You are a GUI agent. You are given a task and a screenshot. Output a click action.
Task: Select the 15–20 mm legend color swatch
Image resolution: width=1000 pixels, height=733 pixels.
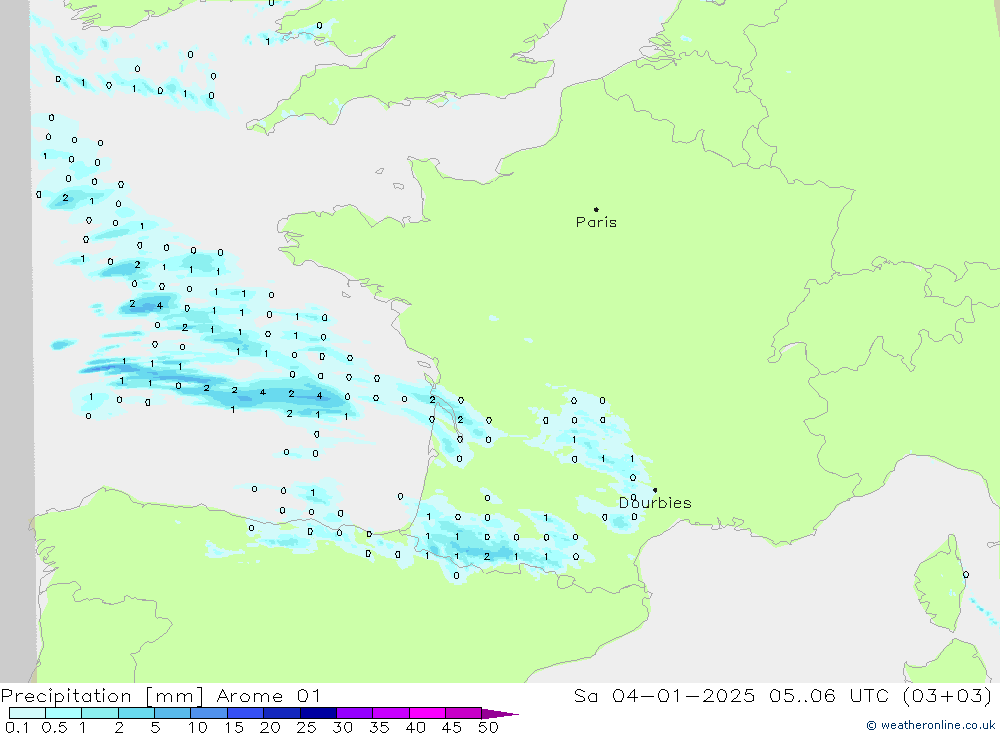pos(245,713)
